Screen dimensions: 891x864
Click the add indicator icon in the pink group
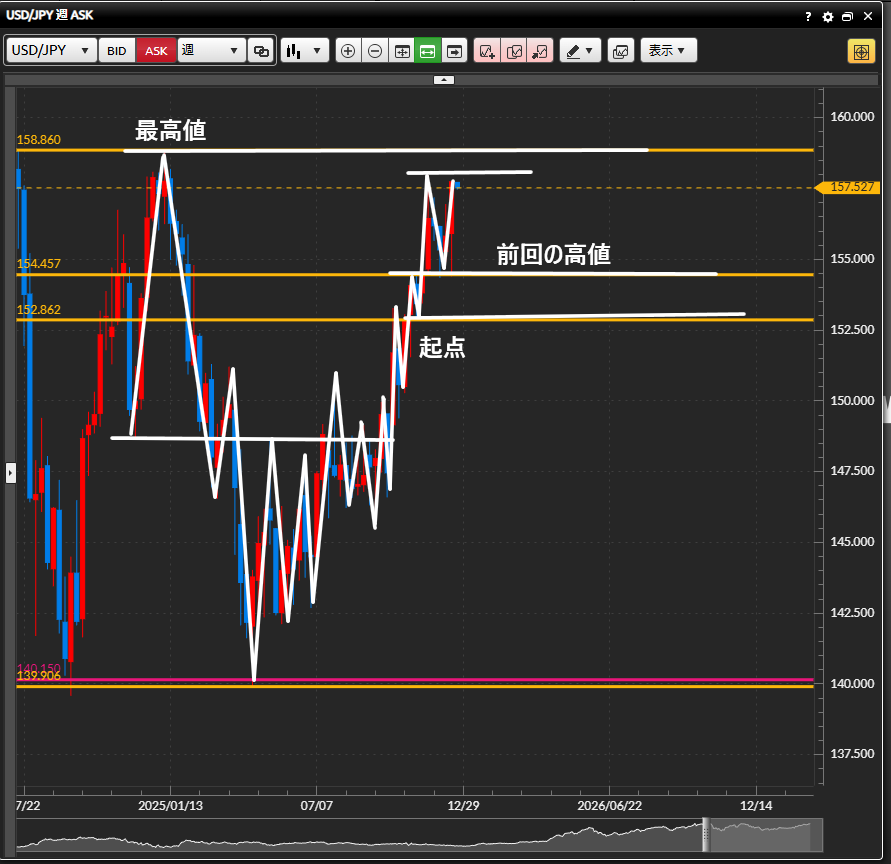click(x=488, y=51)
